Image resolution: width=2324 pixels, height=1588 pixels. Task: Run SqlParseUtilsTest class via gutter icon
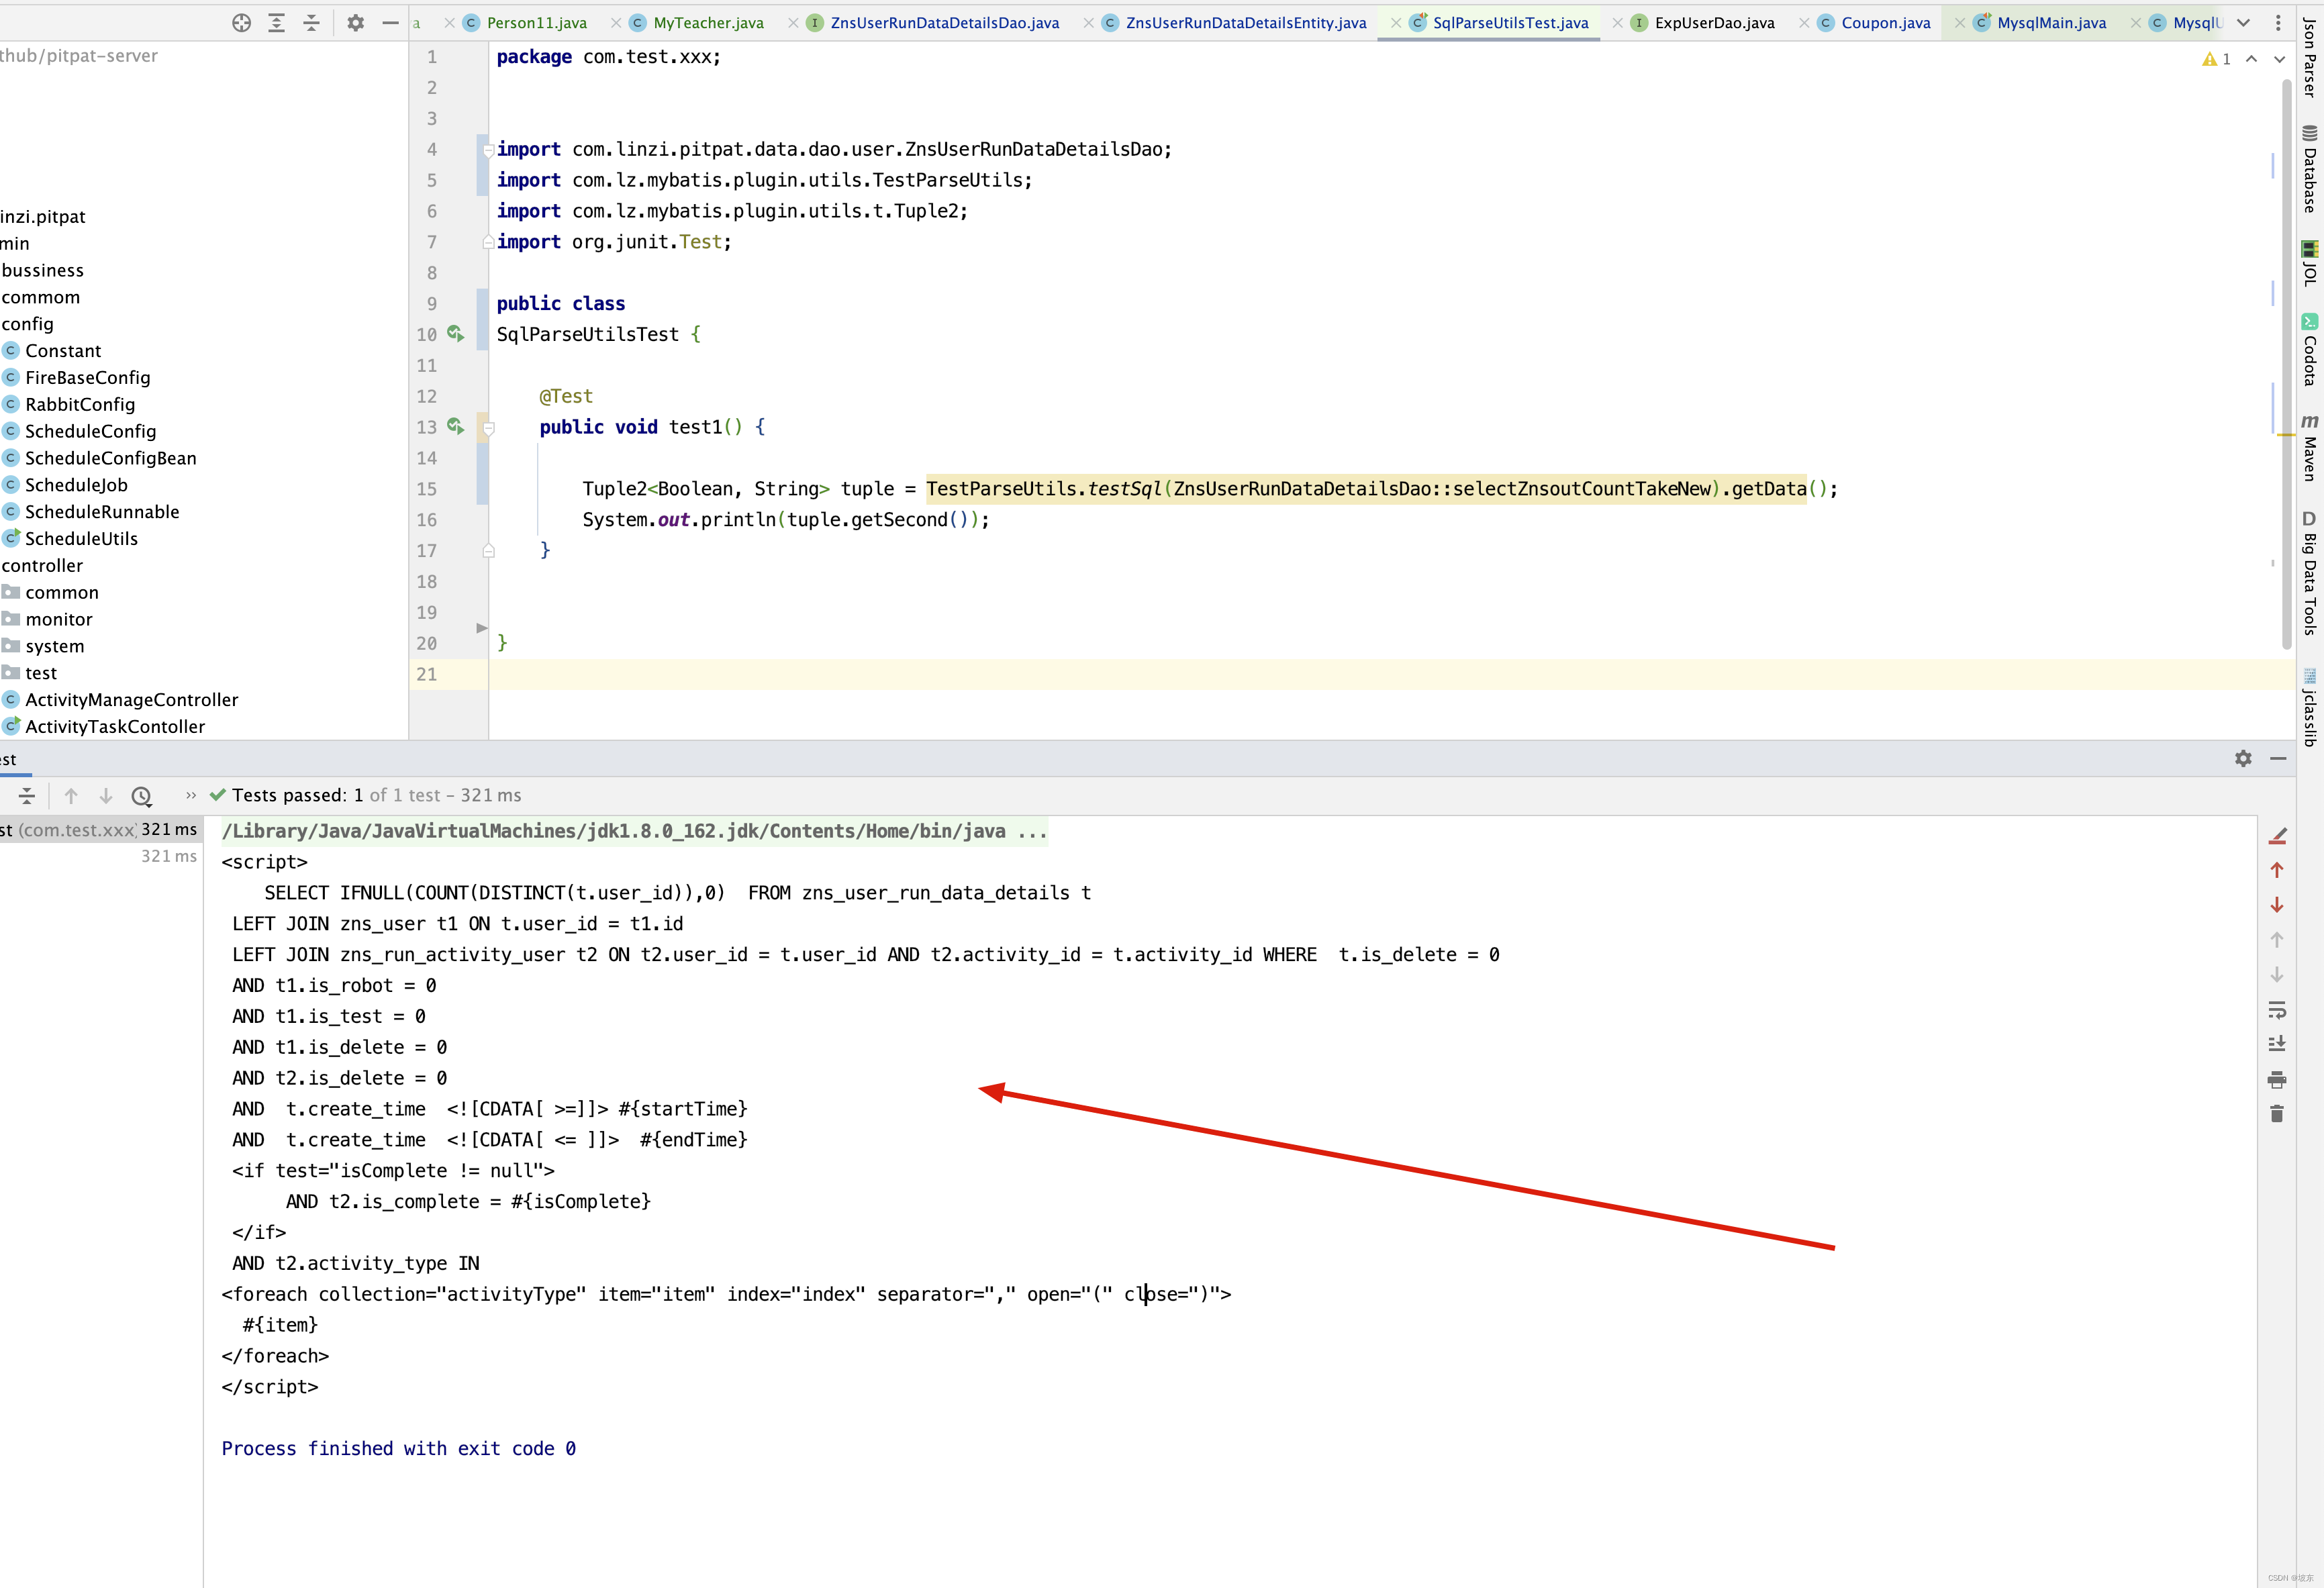455,334
